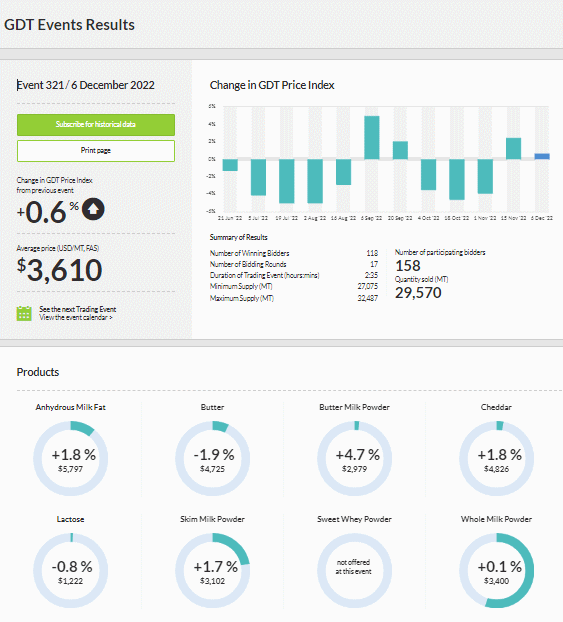This screenshot has height=622, width=563.
Task: Click the minimum supply value 27,075
Action: point(368,286)
